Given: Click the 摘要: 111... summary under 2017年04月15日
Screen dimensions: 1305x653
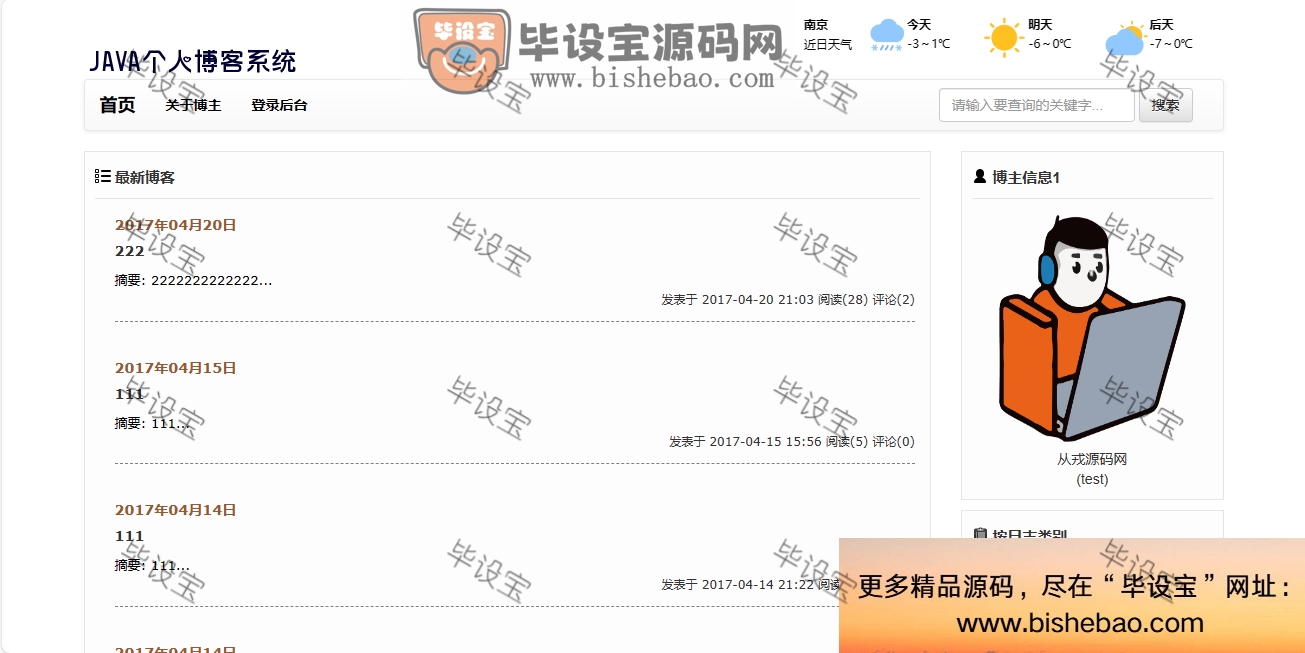Looking at the screenshot, I should click(x=152, y=423).
